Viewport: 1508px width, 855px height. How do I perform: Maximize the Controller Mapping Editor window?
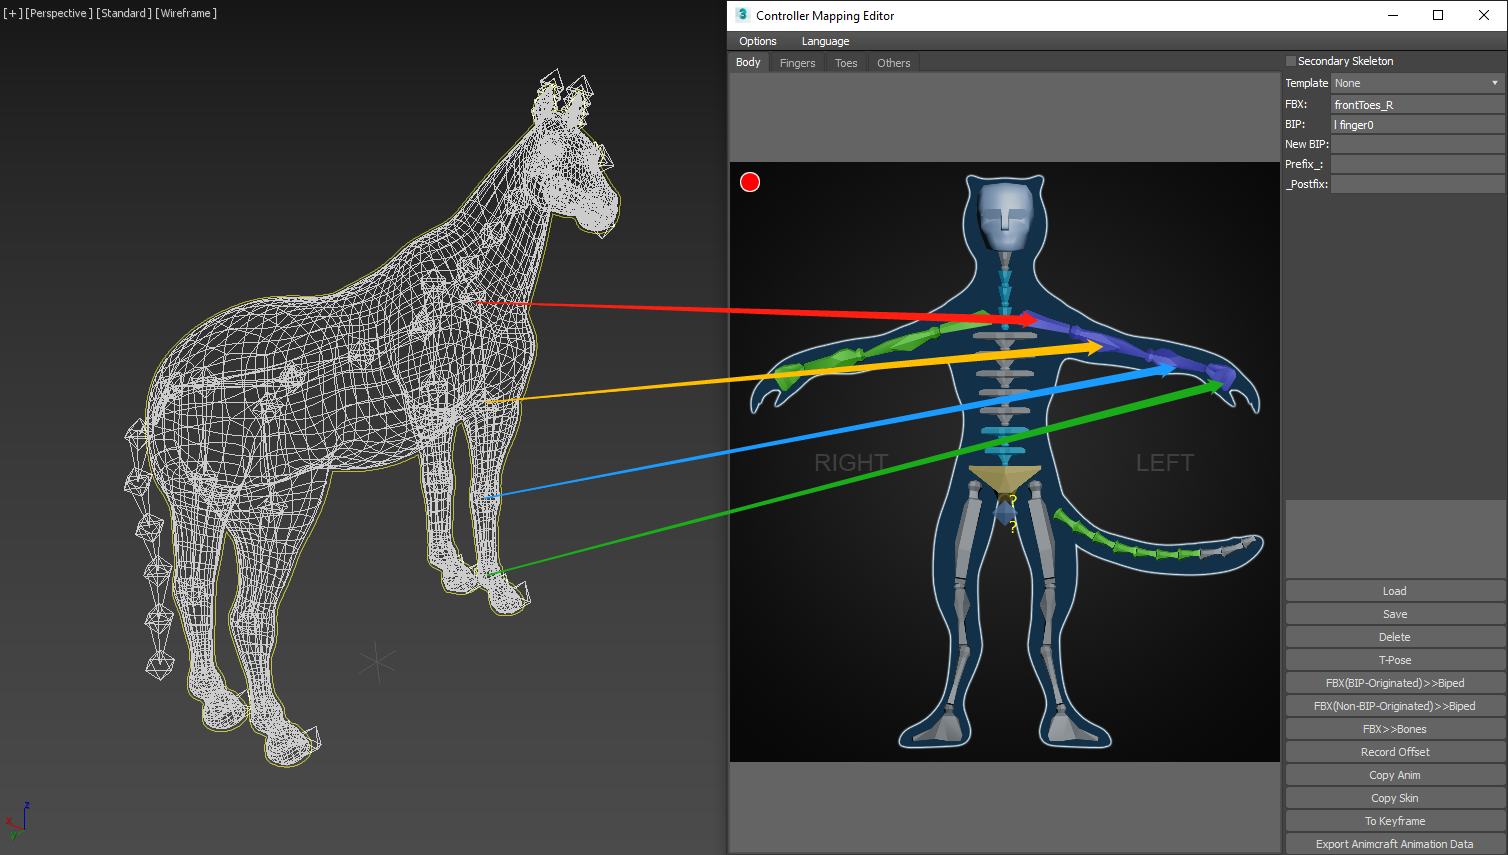tap(1438, 15)
